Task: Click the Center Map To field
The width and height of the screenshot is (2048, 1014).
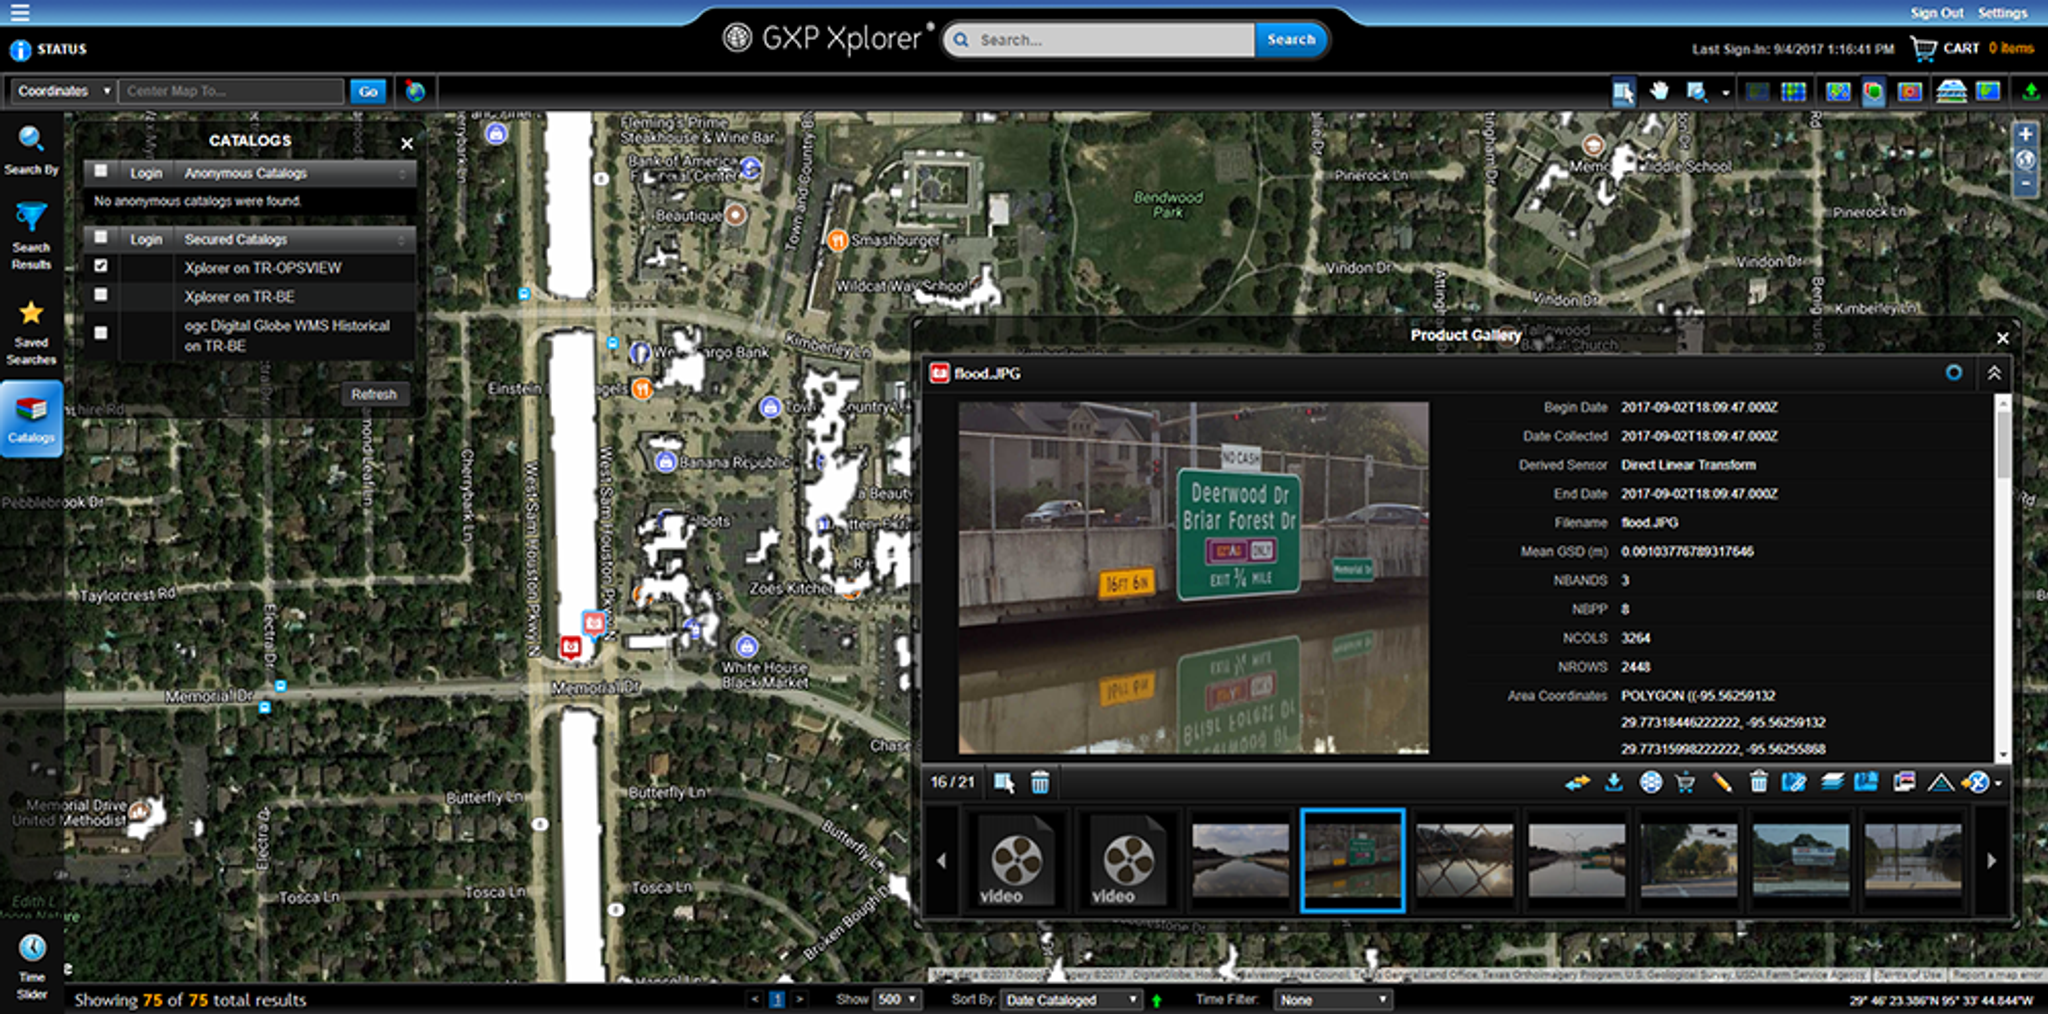Action: (232, 91)
